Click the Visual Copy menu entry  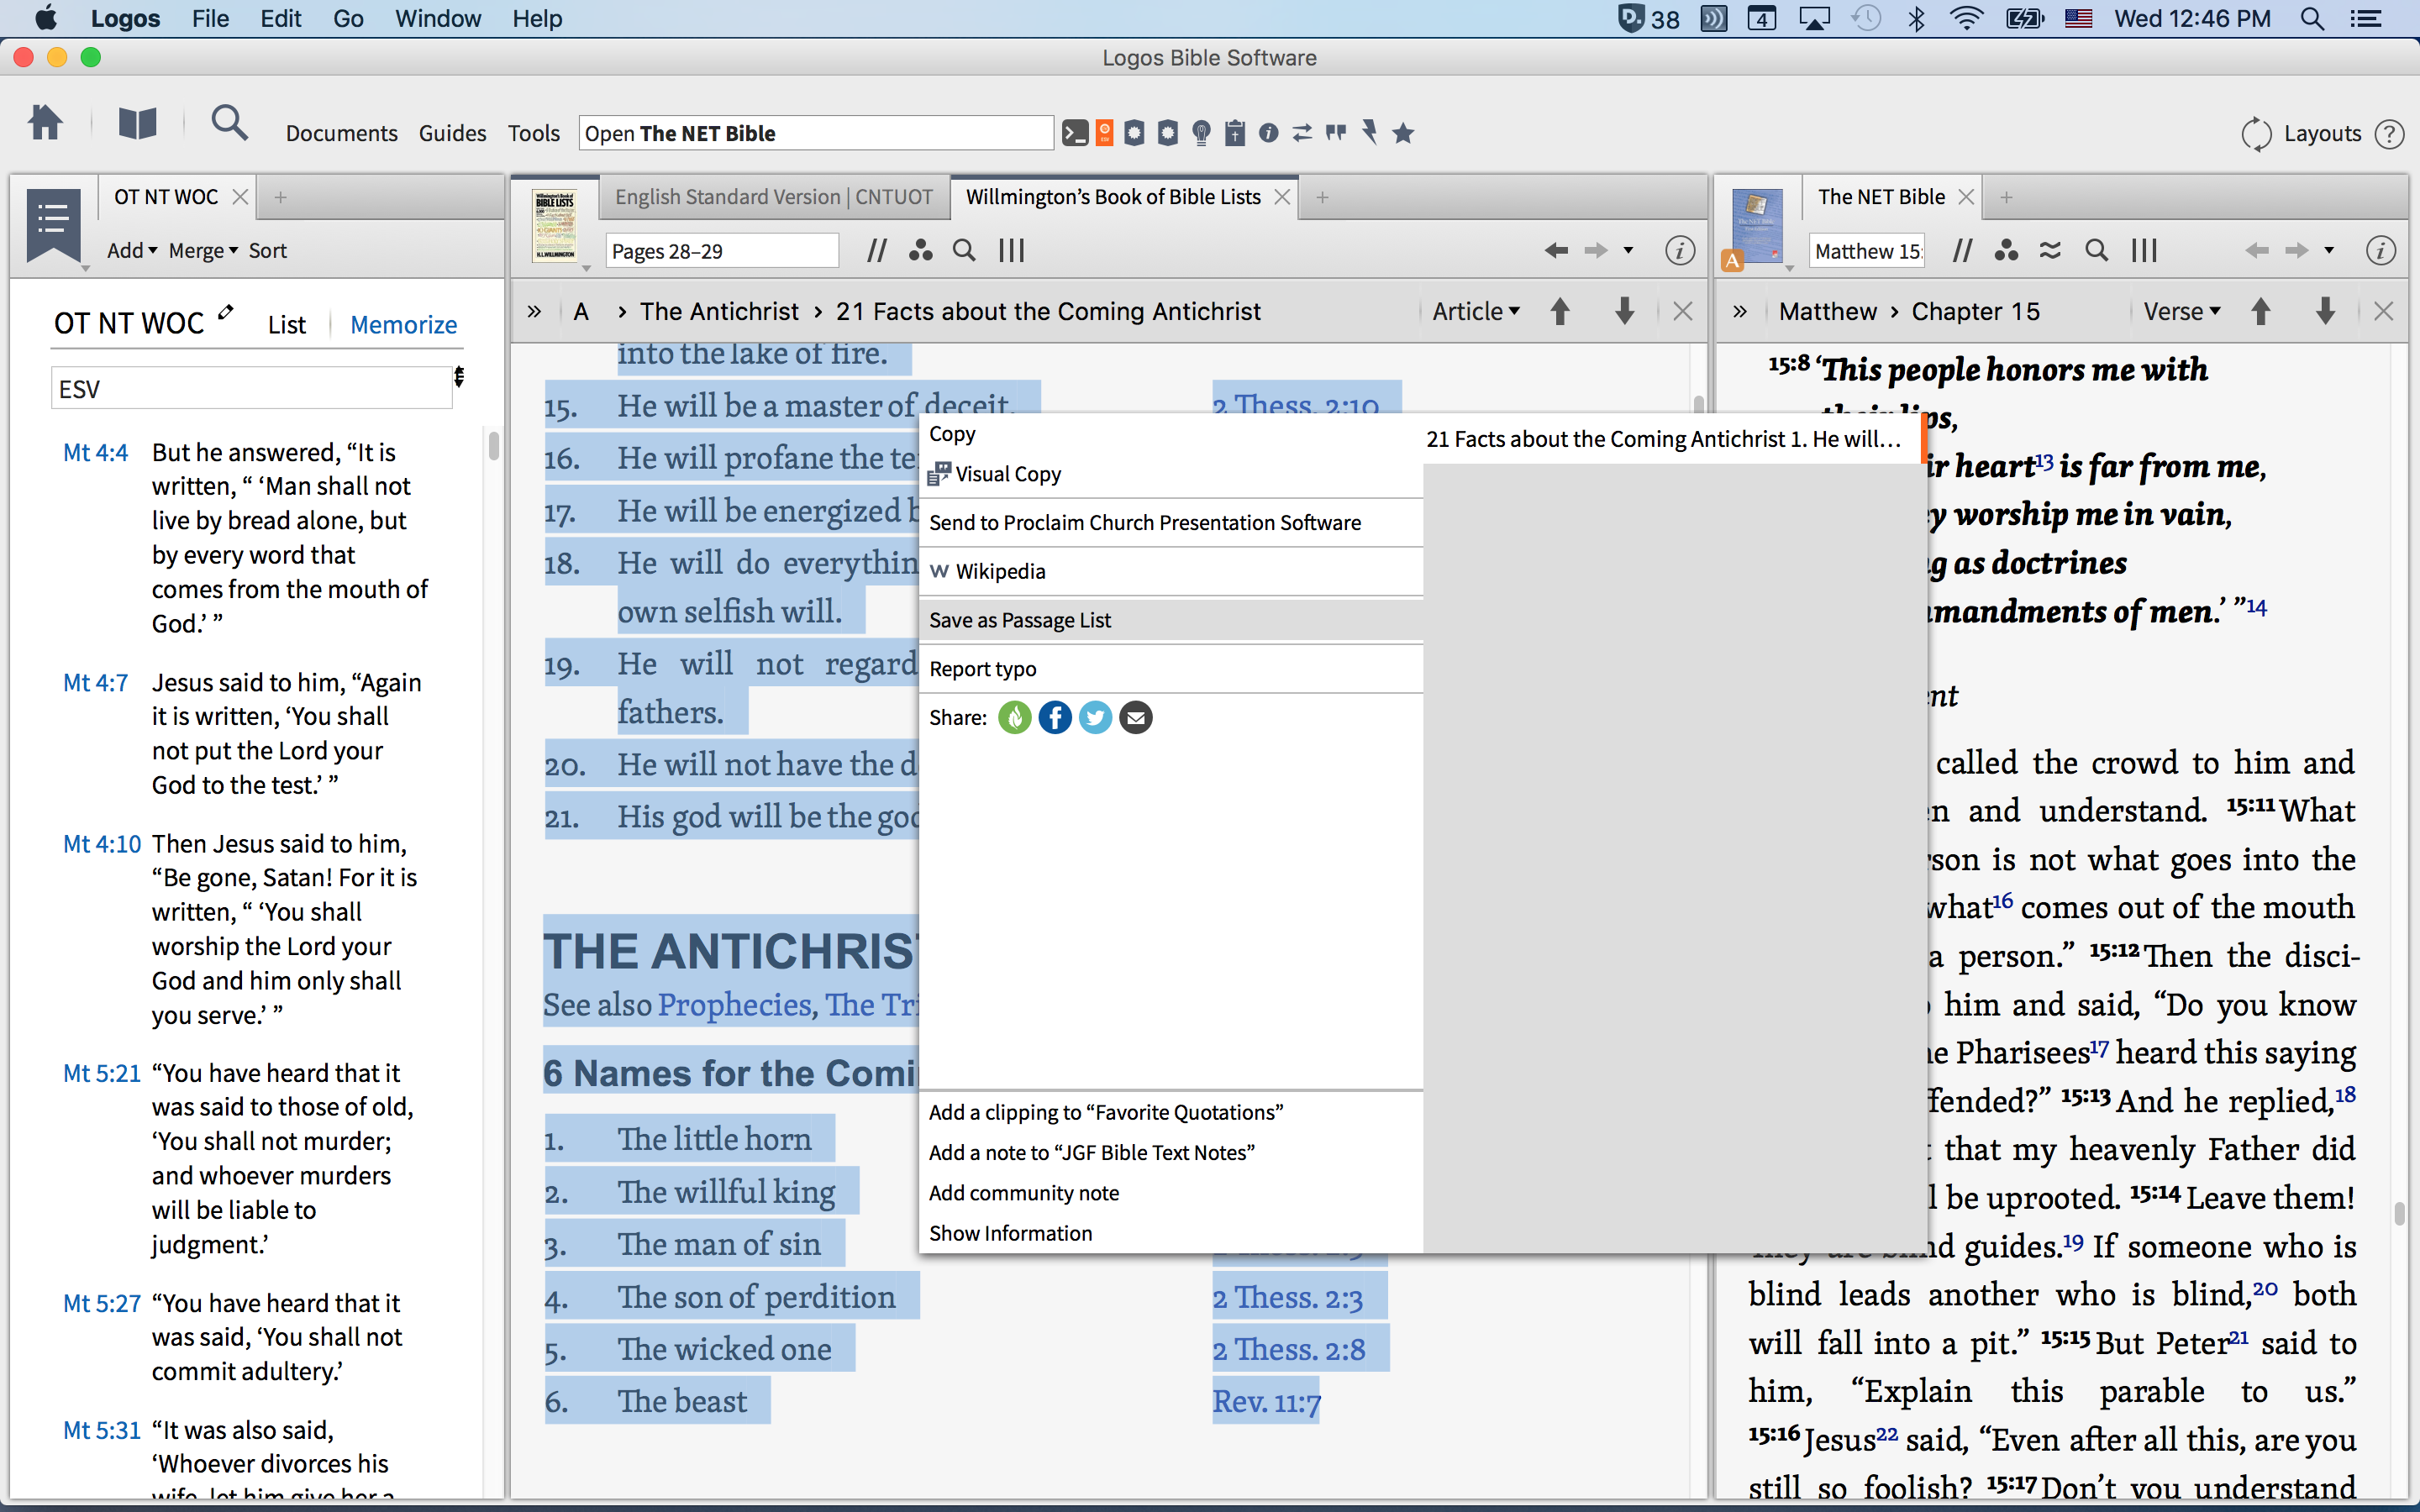coord(1007,474)
